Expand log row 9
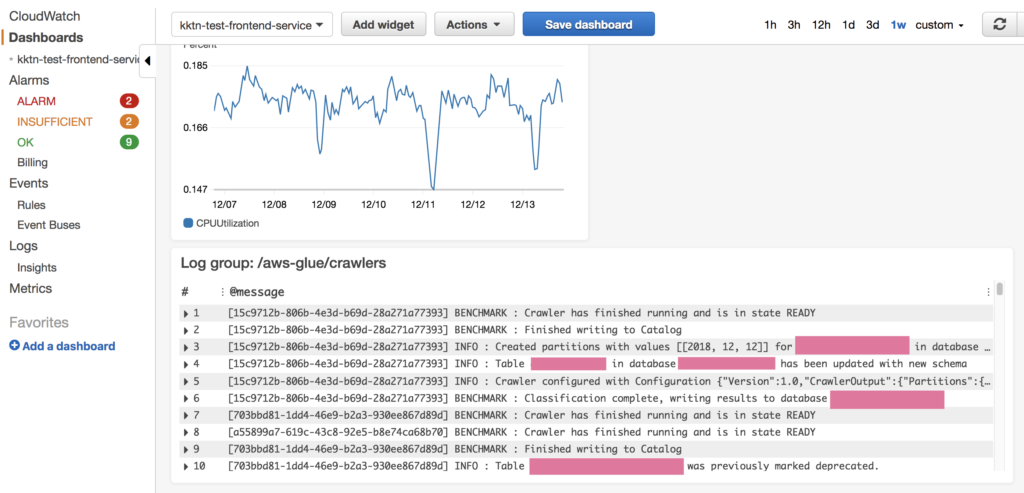The width and height of the screenshot is (1024, 493). click(x=187, y=449)
